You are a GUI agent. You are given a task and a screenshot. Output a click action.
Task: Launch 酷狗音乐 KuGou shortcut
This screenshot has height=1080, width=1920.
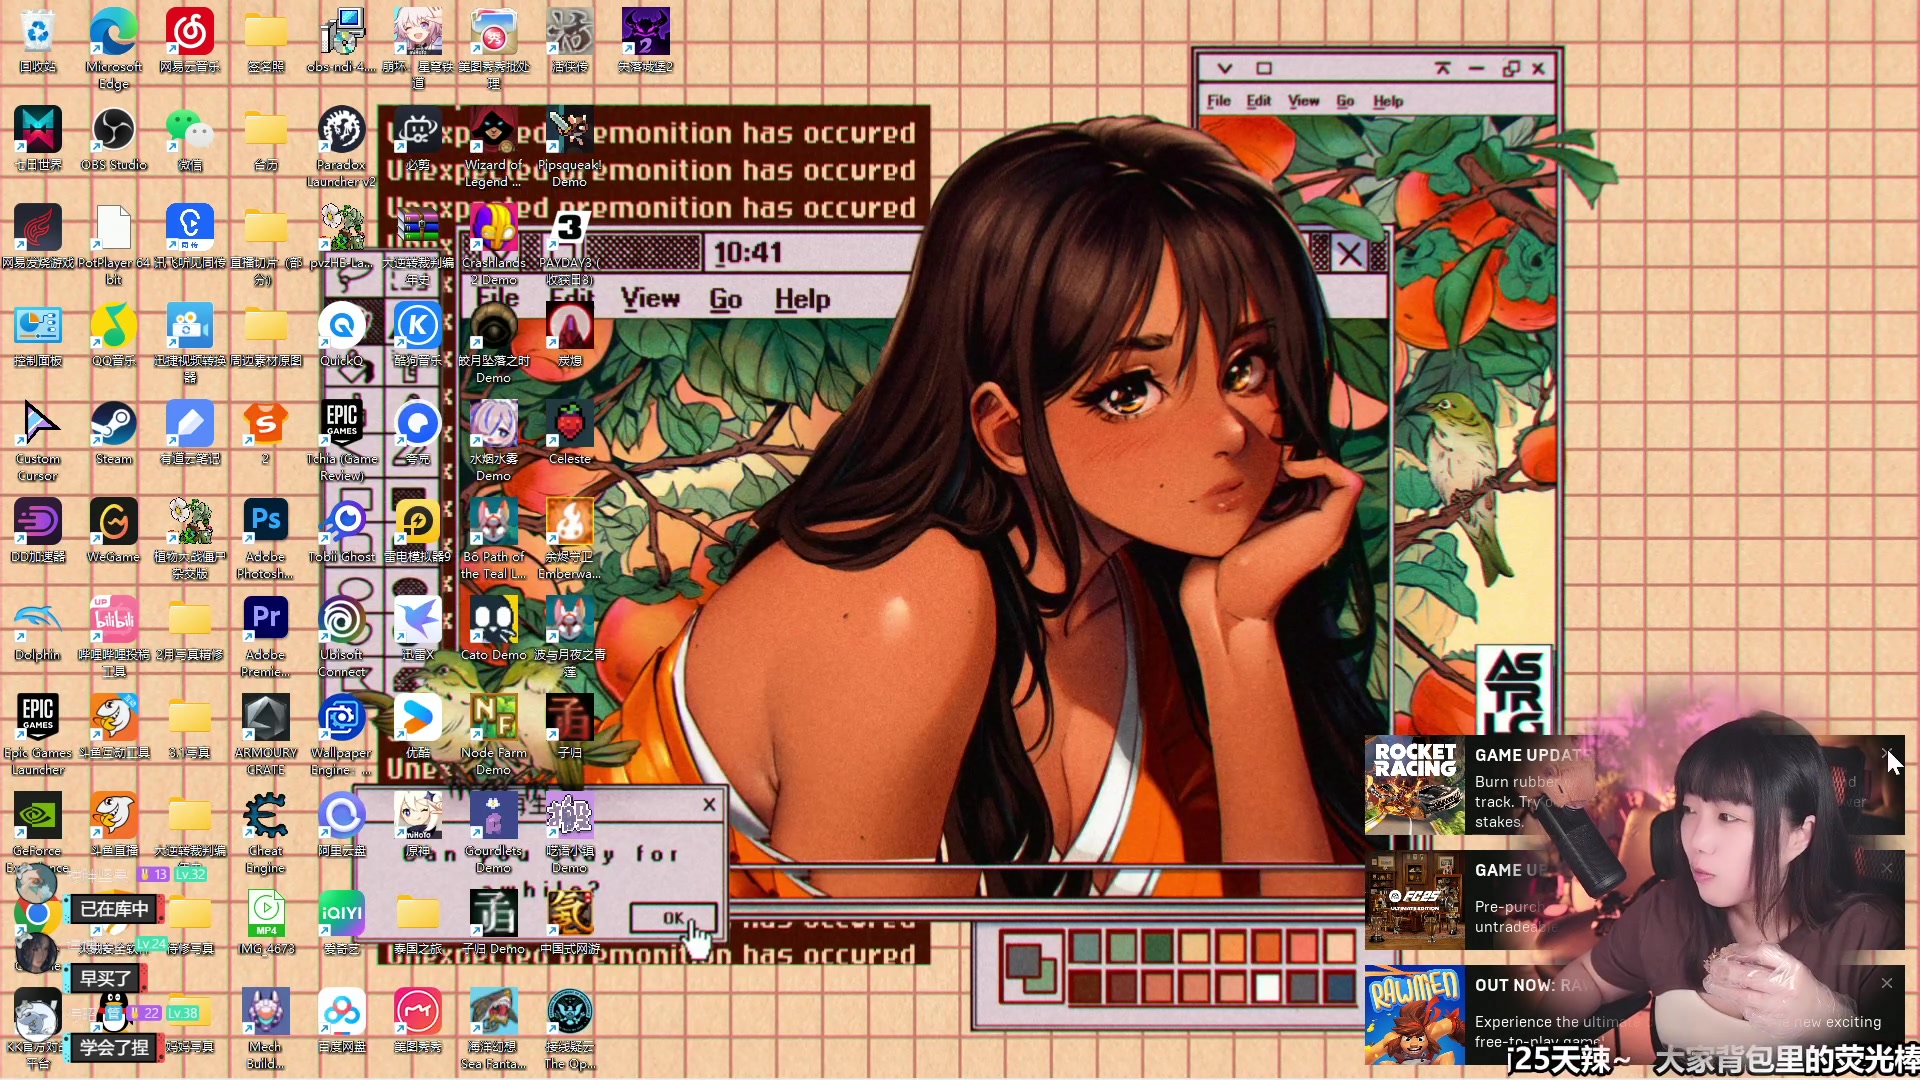click(418, 334)
